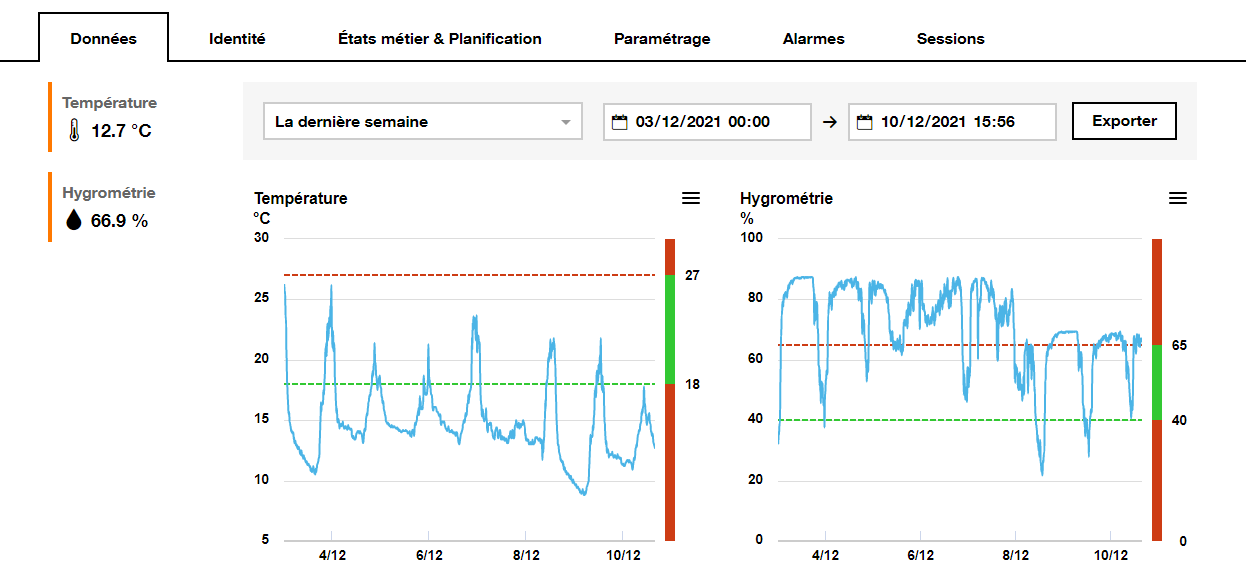Return to the Données tab
1246x577 pixels.
coord(103,38)
